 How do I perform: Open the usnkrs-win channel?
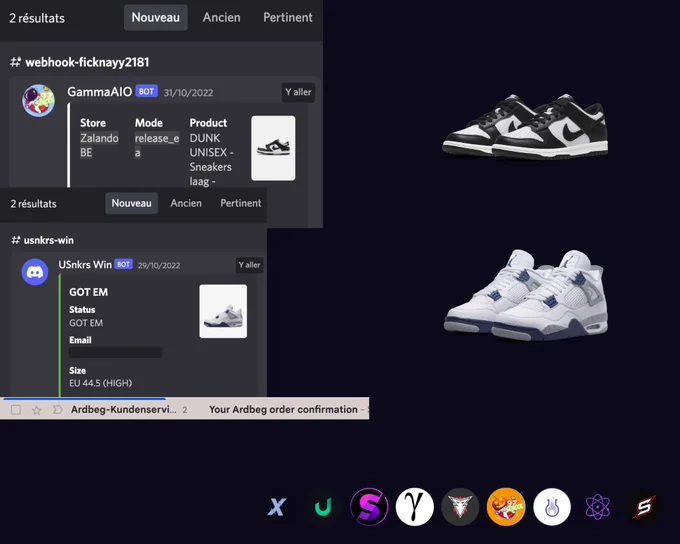49,240
